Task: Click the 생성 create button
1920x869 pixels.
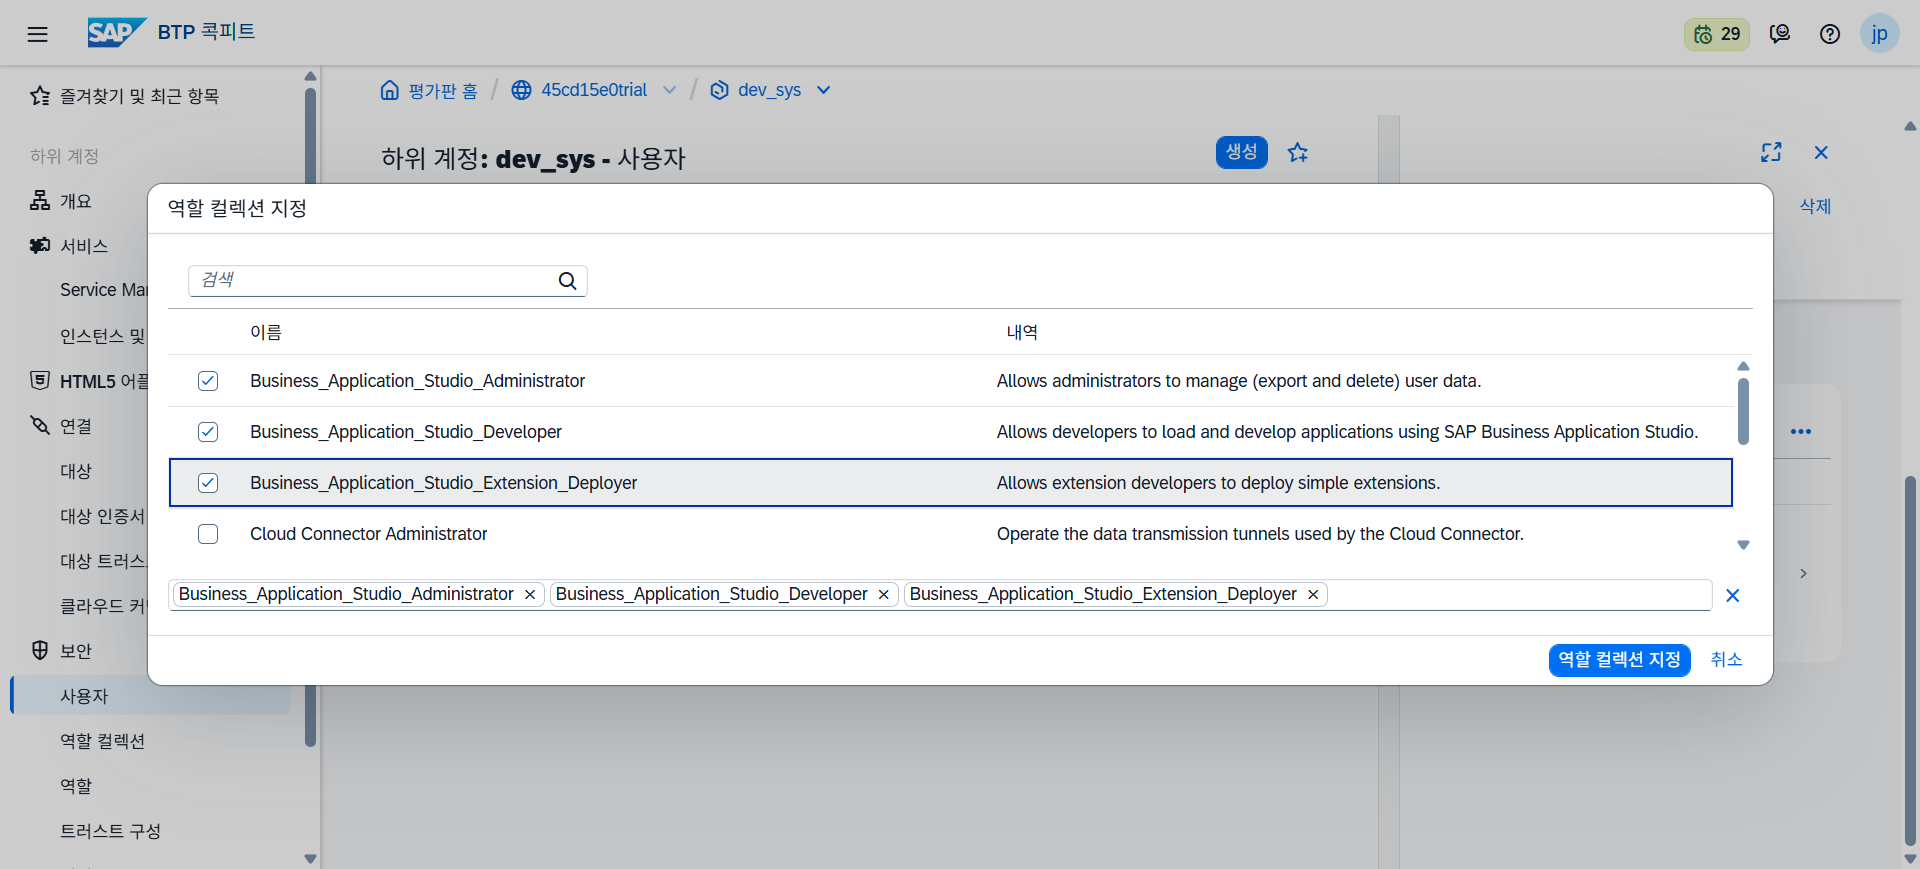Action: coord(1241,152)
